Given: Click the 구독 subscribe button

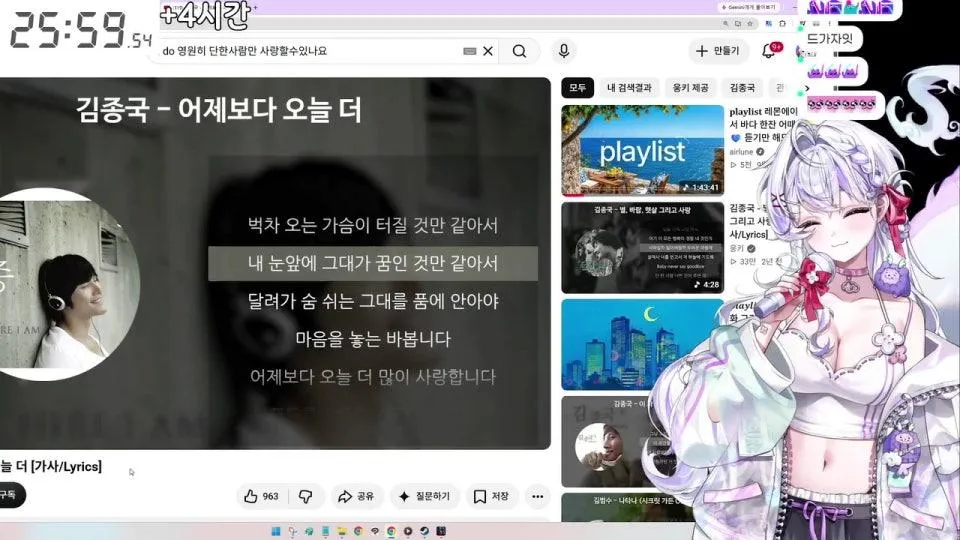Looking at the screenshot, I should (11, 495).
